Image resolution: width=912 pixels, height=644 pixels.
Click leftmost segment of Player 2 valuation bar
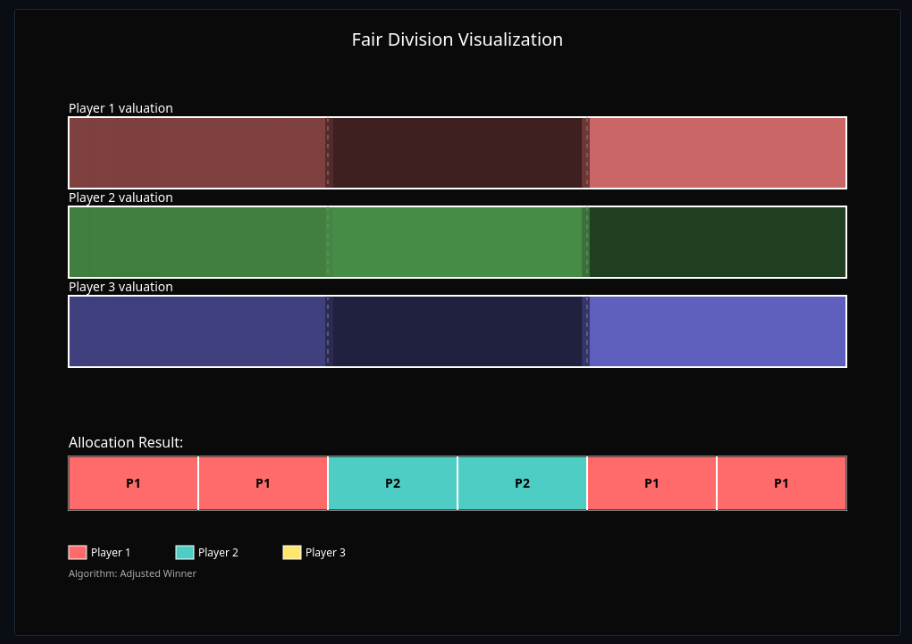[197, 242]
